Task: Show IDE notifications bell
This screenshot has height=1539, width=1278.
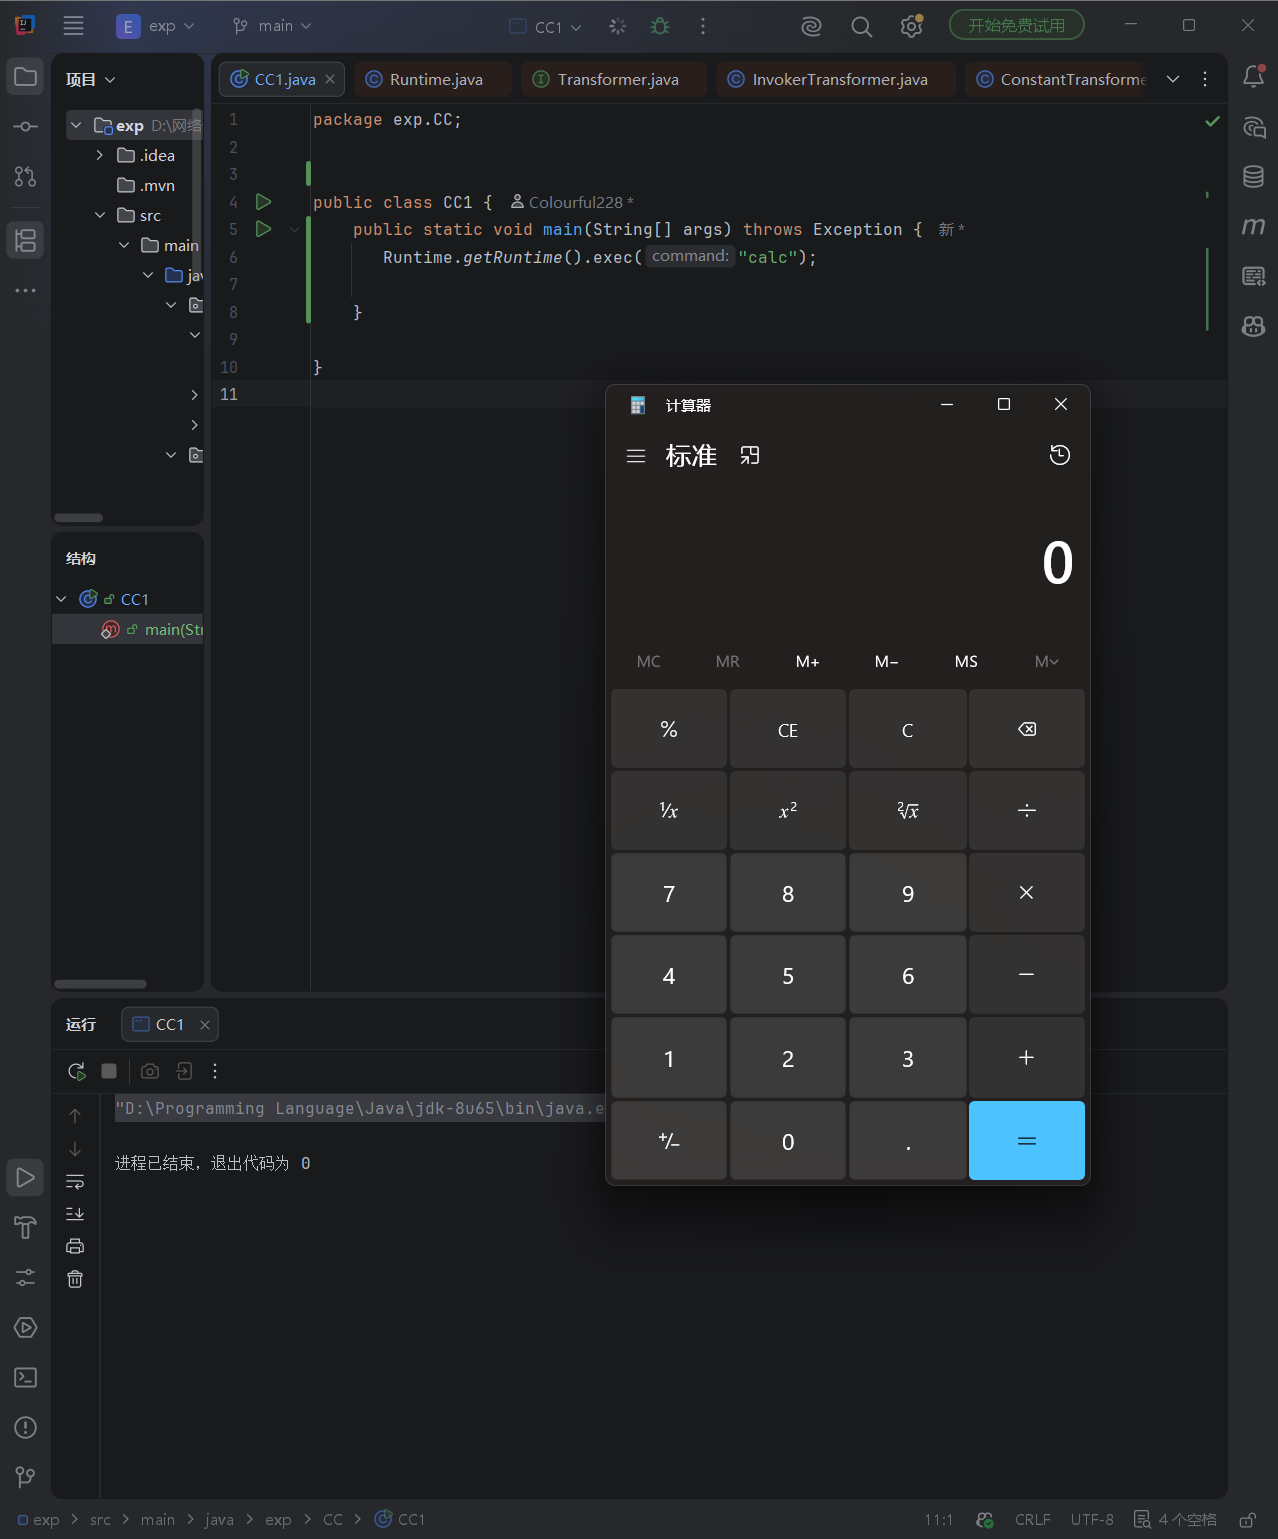Action: (1253, 77)
